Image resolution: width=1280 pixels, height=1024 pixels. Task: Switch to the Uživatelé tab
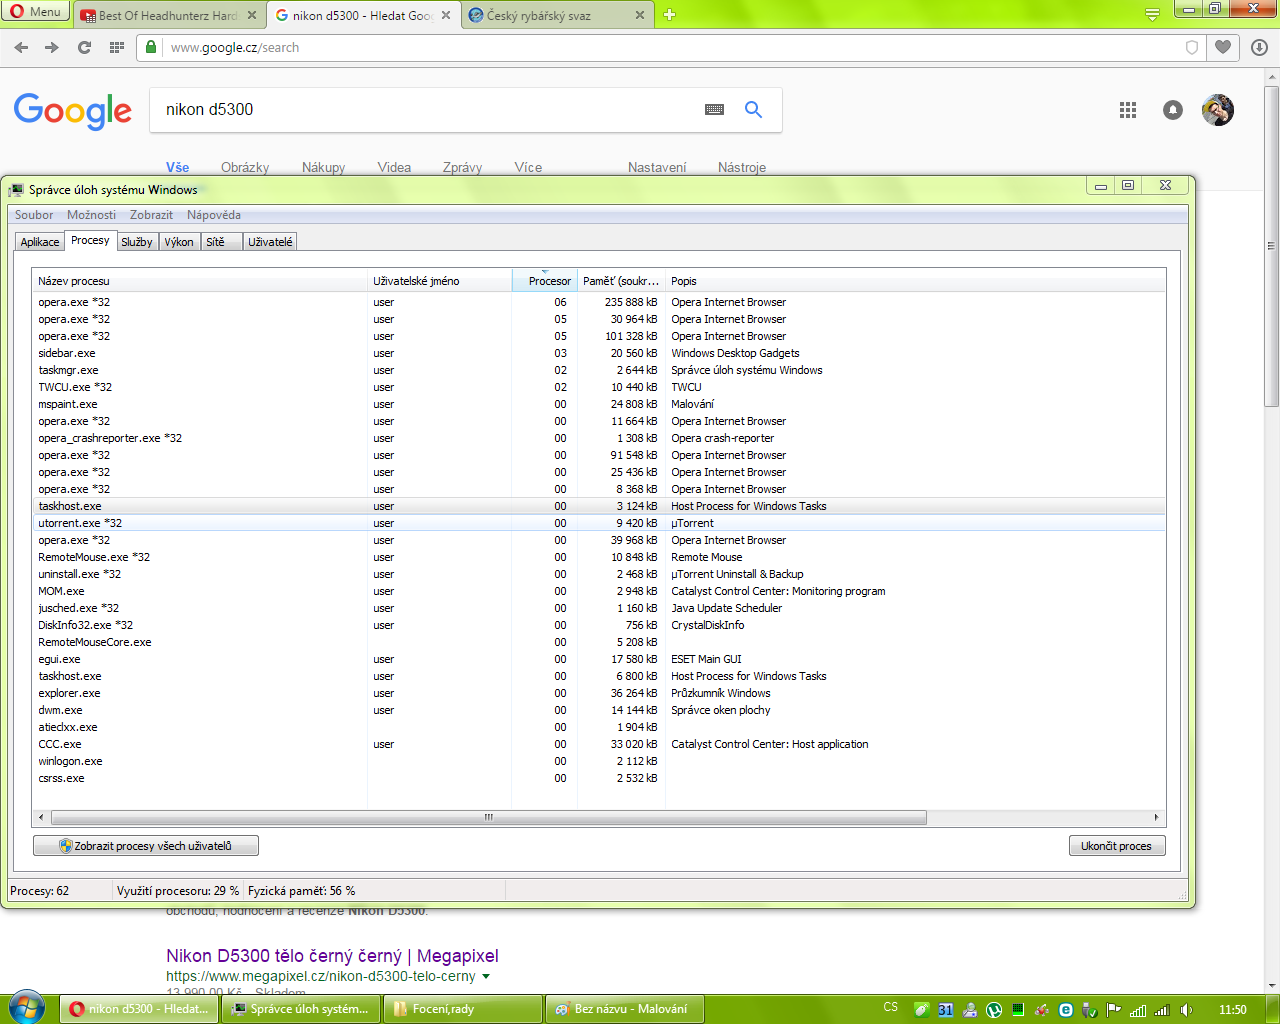click(x=270, y=242)
